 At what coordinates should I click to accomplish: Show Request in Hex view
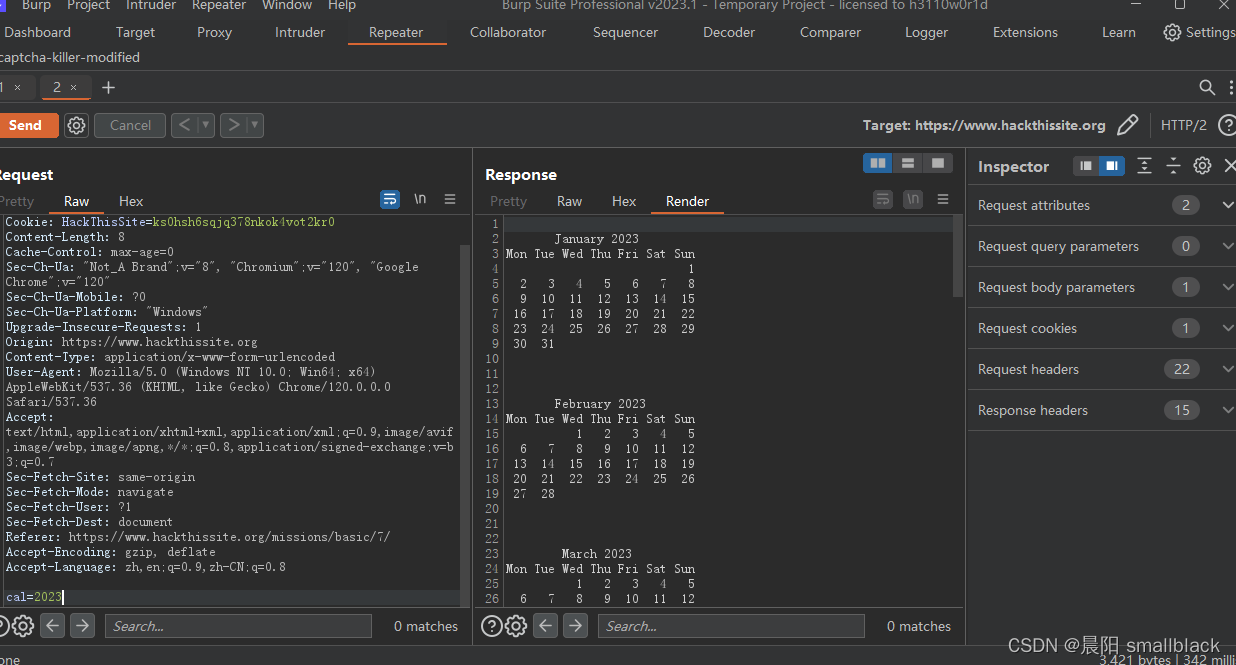[x=131, y=201]
